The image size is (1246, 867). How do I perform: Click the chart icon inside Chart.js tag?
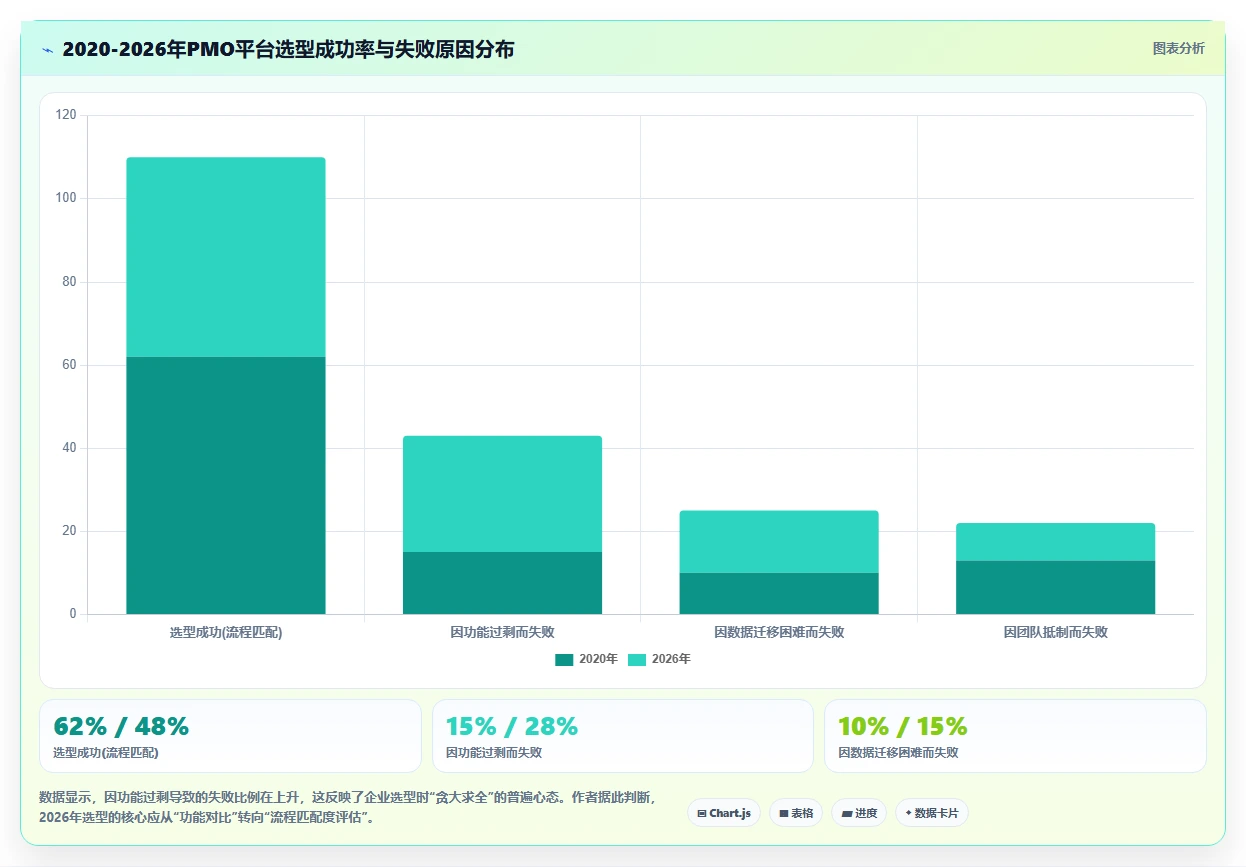tap(702, 813)
